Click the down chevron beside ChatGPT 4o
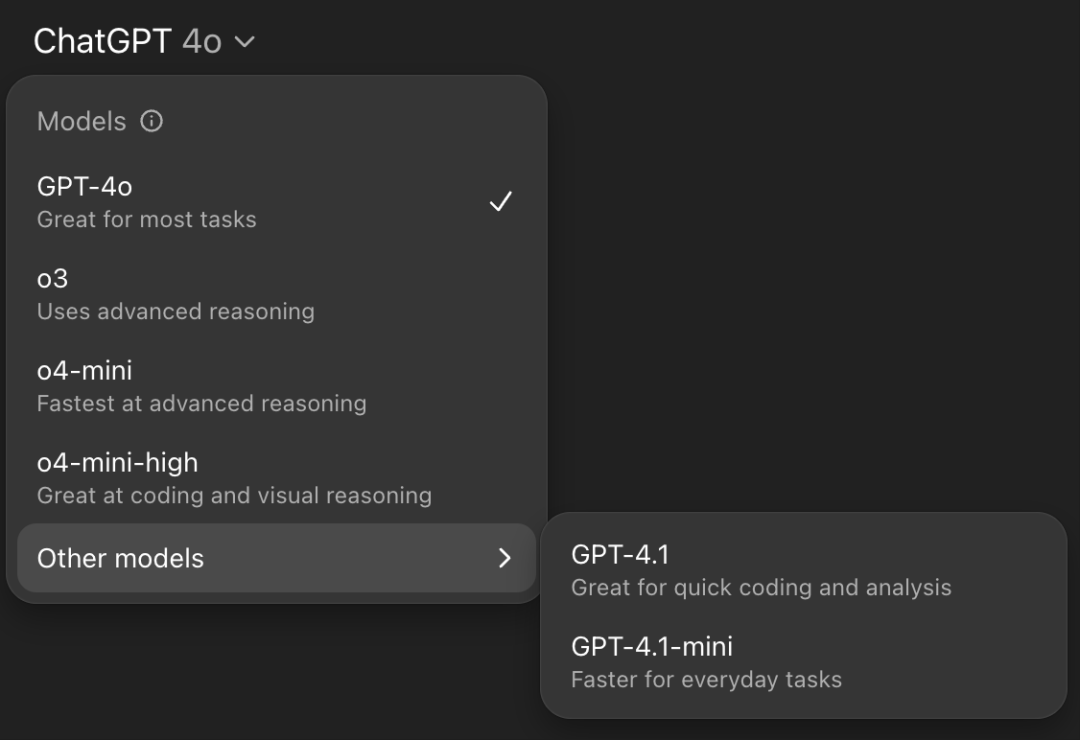 click(245, 42)
